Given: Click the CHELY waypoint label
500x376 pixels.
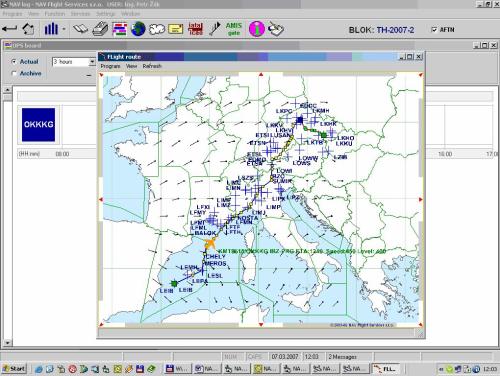Looking at the screenshot, I should (216, 256).
